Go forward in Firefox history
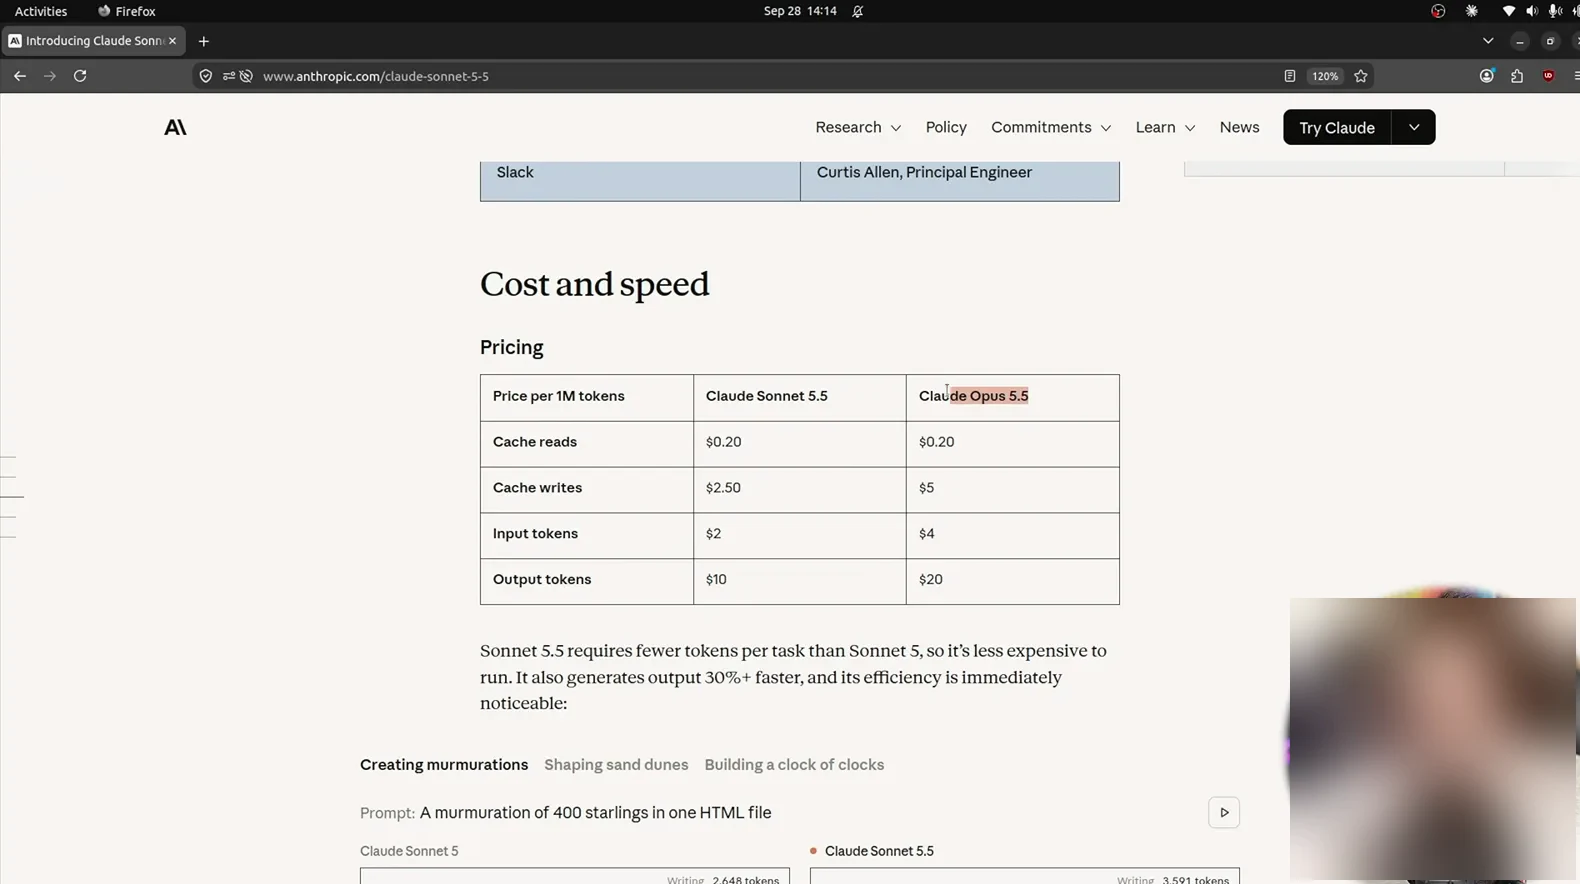The width and height of the screenshot is (1580, 884). click(50, 76)
